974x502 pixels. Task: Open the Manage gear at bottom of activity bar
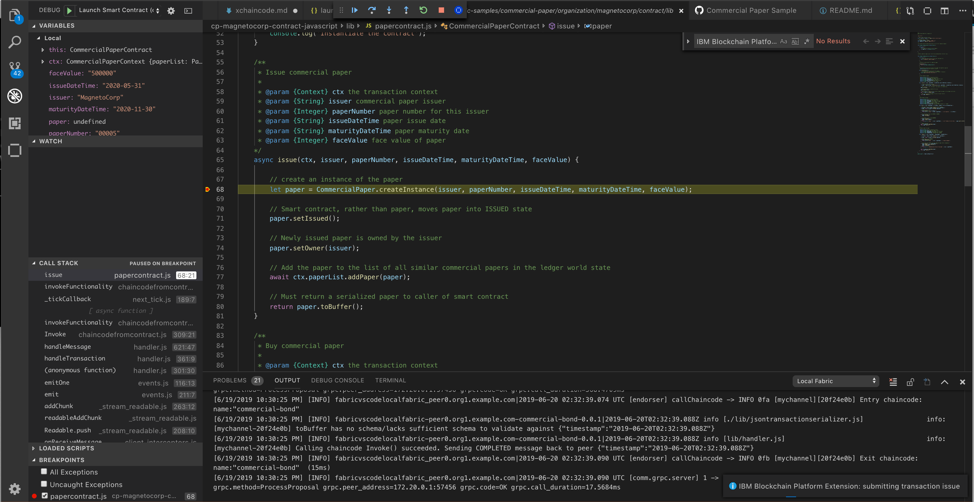click(x=14, y=488)
